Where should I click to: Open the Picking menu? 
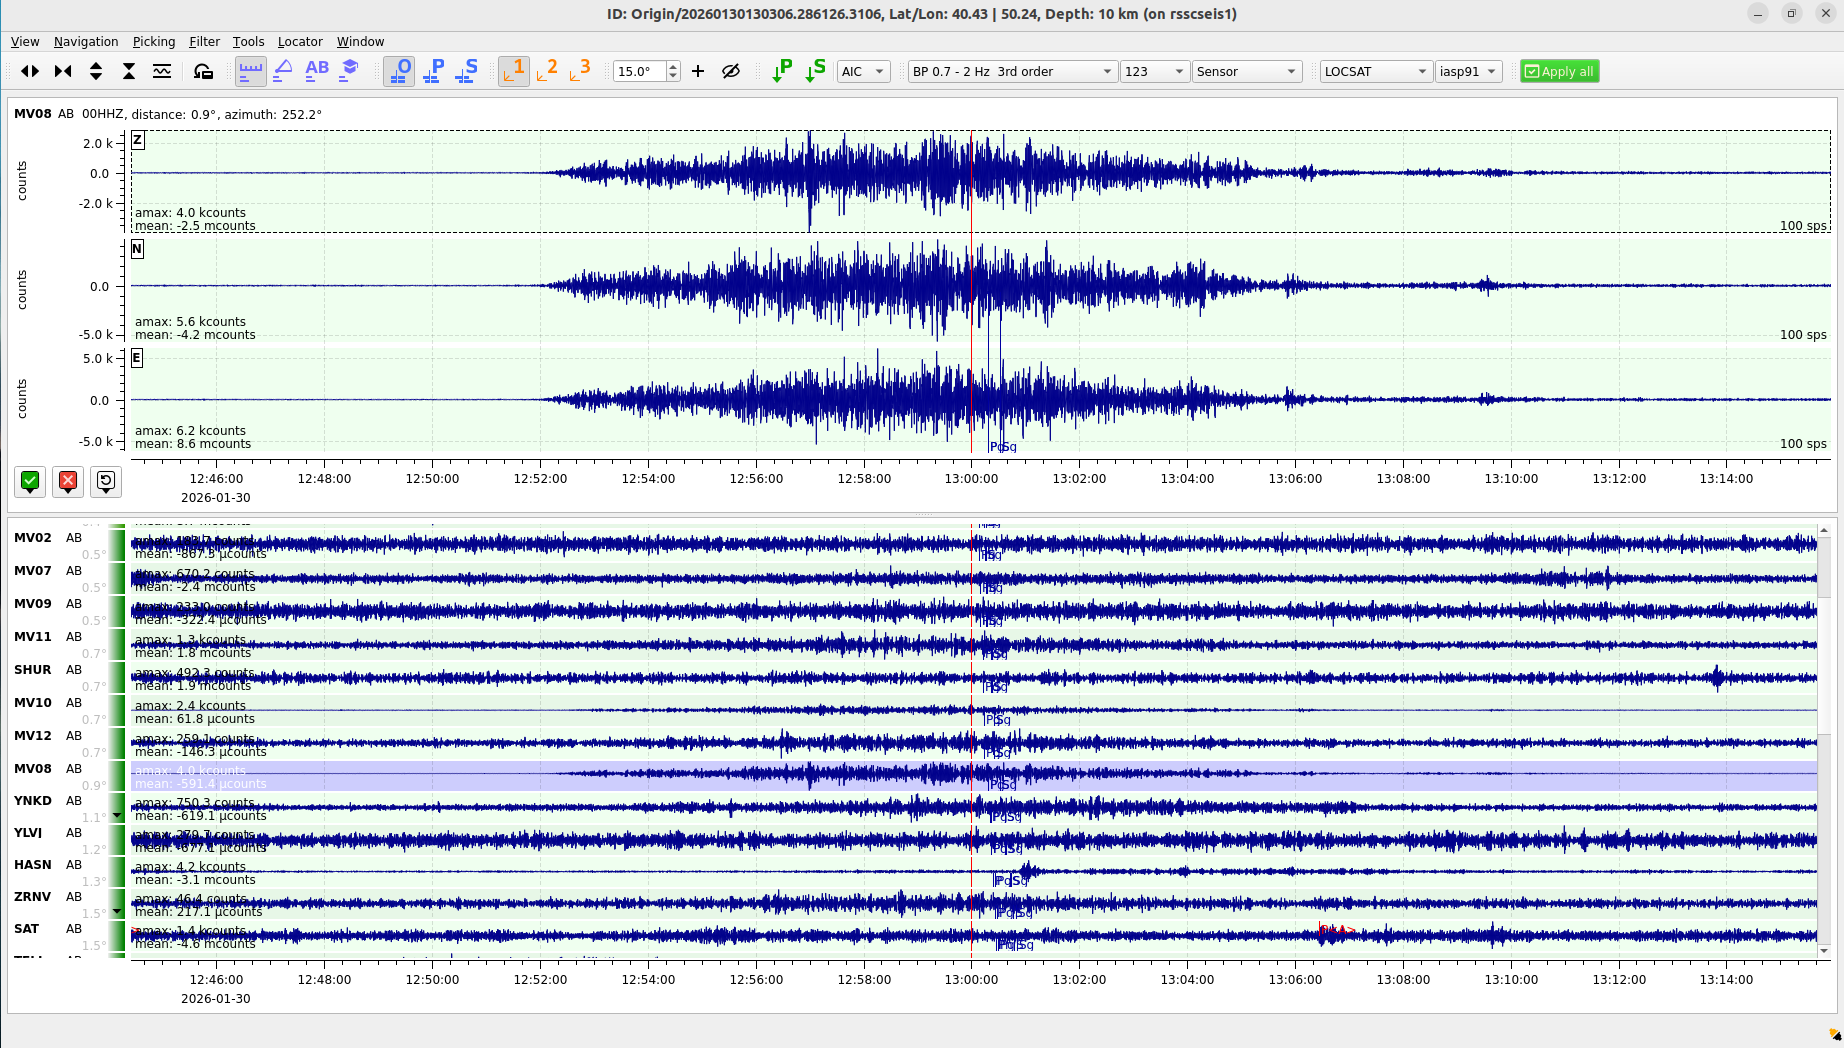(x=154, y=41)
